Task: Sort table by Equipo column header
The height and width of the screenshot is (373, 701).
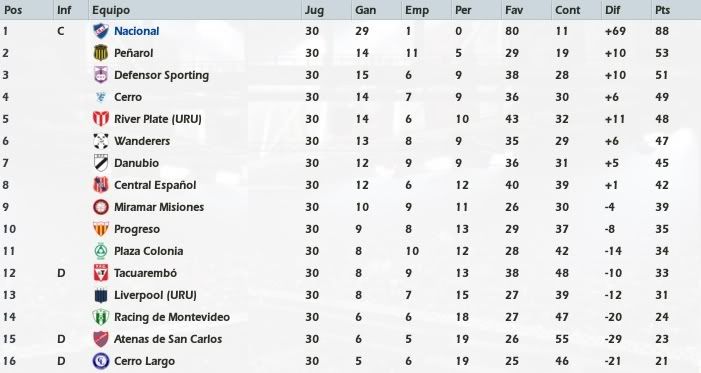Action: pos(111,10)
